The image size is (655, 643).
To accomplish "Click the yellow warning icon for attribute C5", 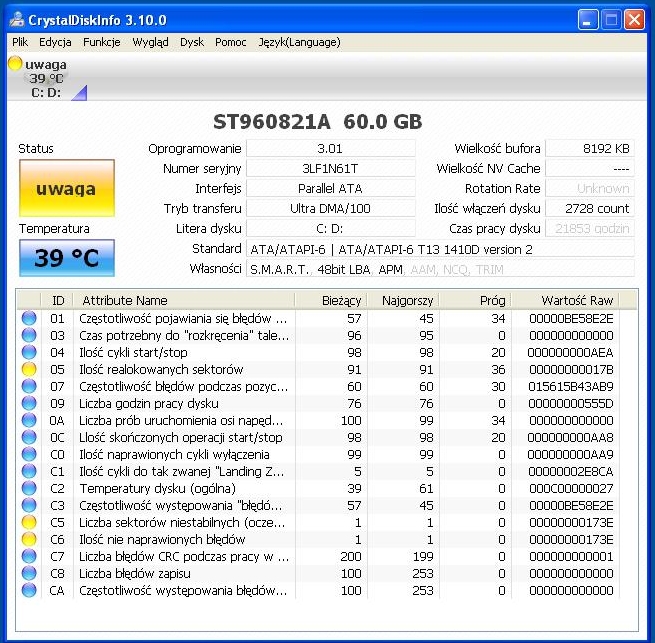I will [29, 522].
